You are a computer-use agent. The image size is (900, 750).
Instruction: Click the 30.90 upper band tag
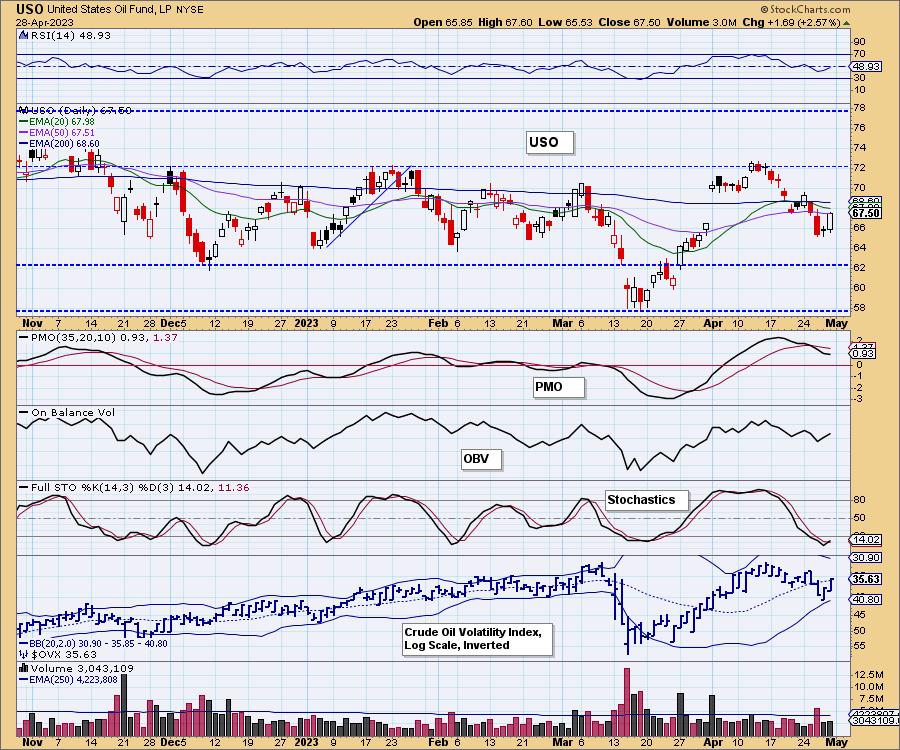pyautogui.click(x=866, y=557)
